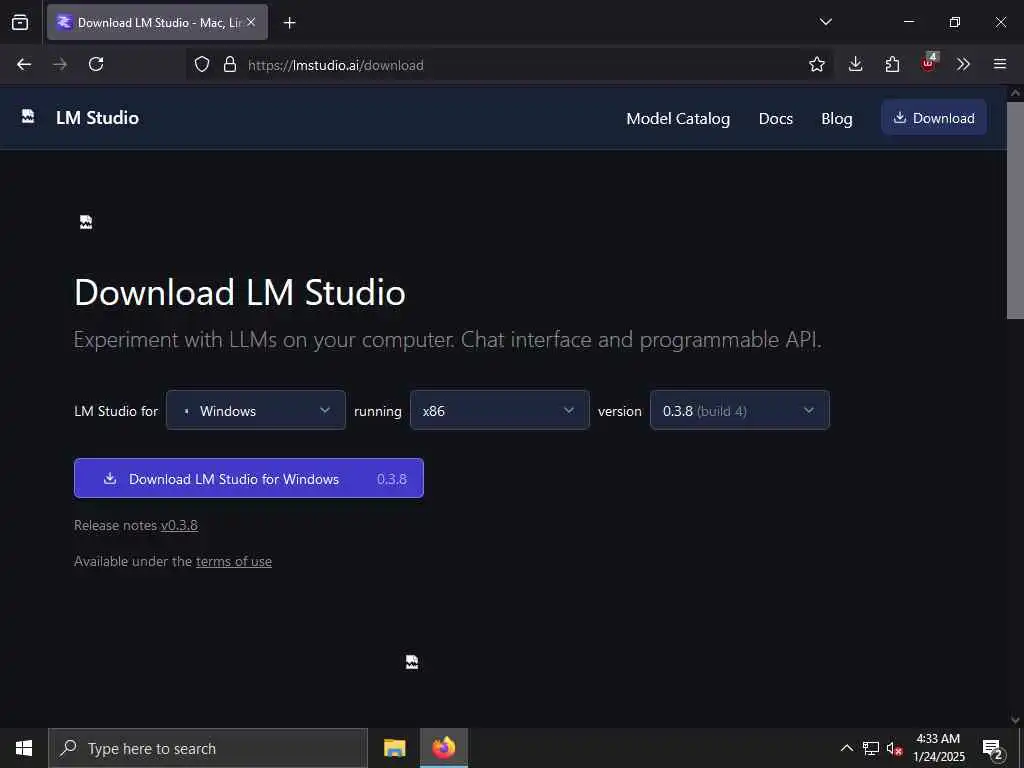Click the taskbar search box
The height and width of the screenshot is (768, 1024).
coord(208,748)
